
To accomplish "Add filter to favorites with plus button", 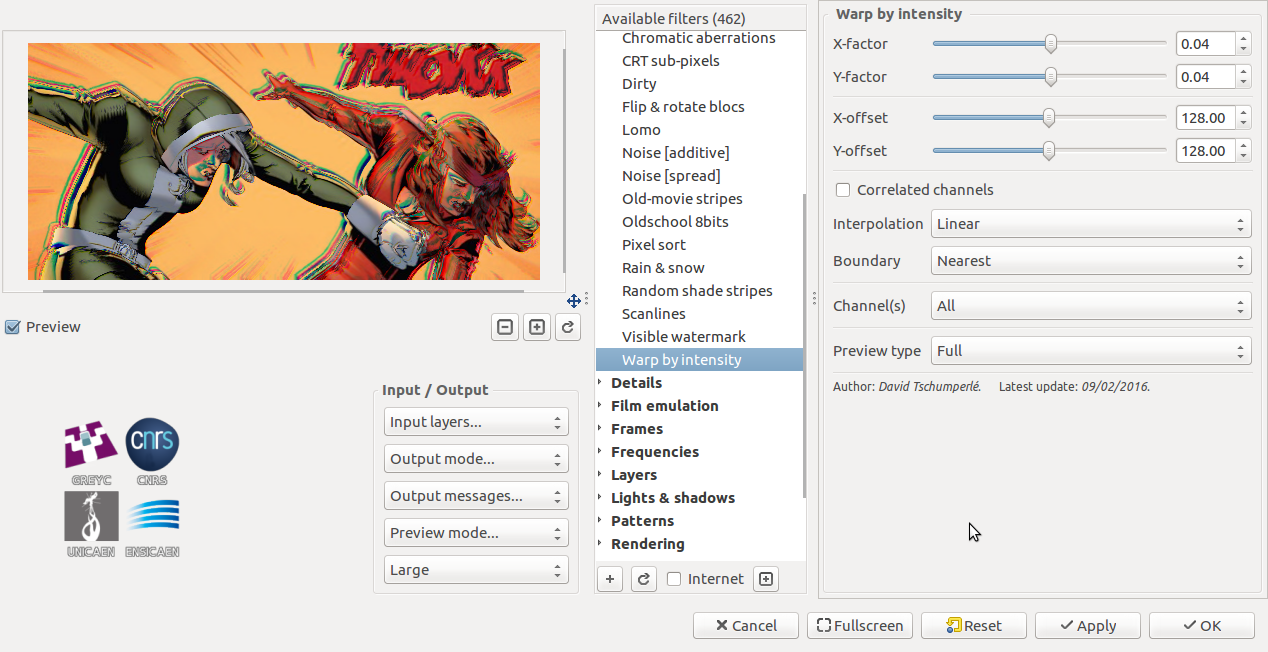I will 611,578.
